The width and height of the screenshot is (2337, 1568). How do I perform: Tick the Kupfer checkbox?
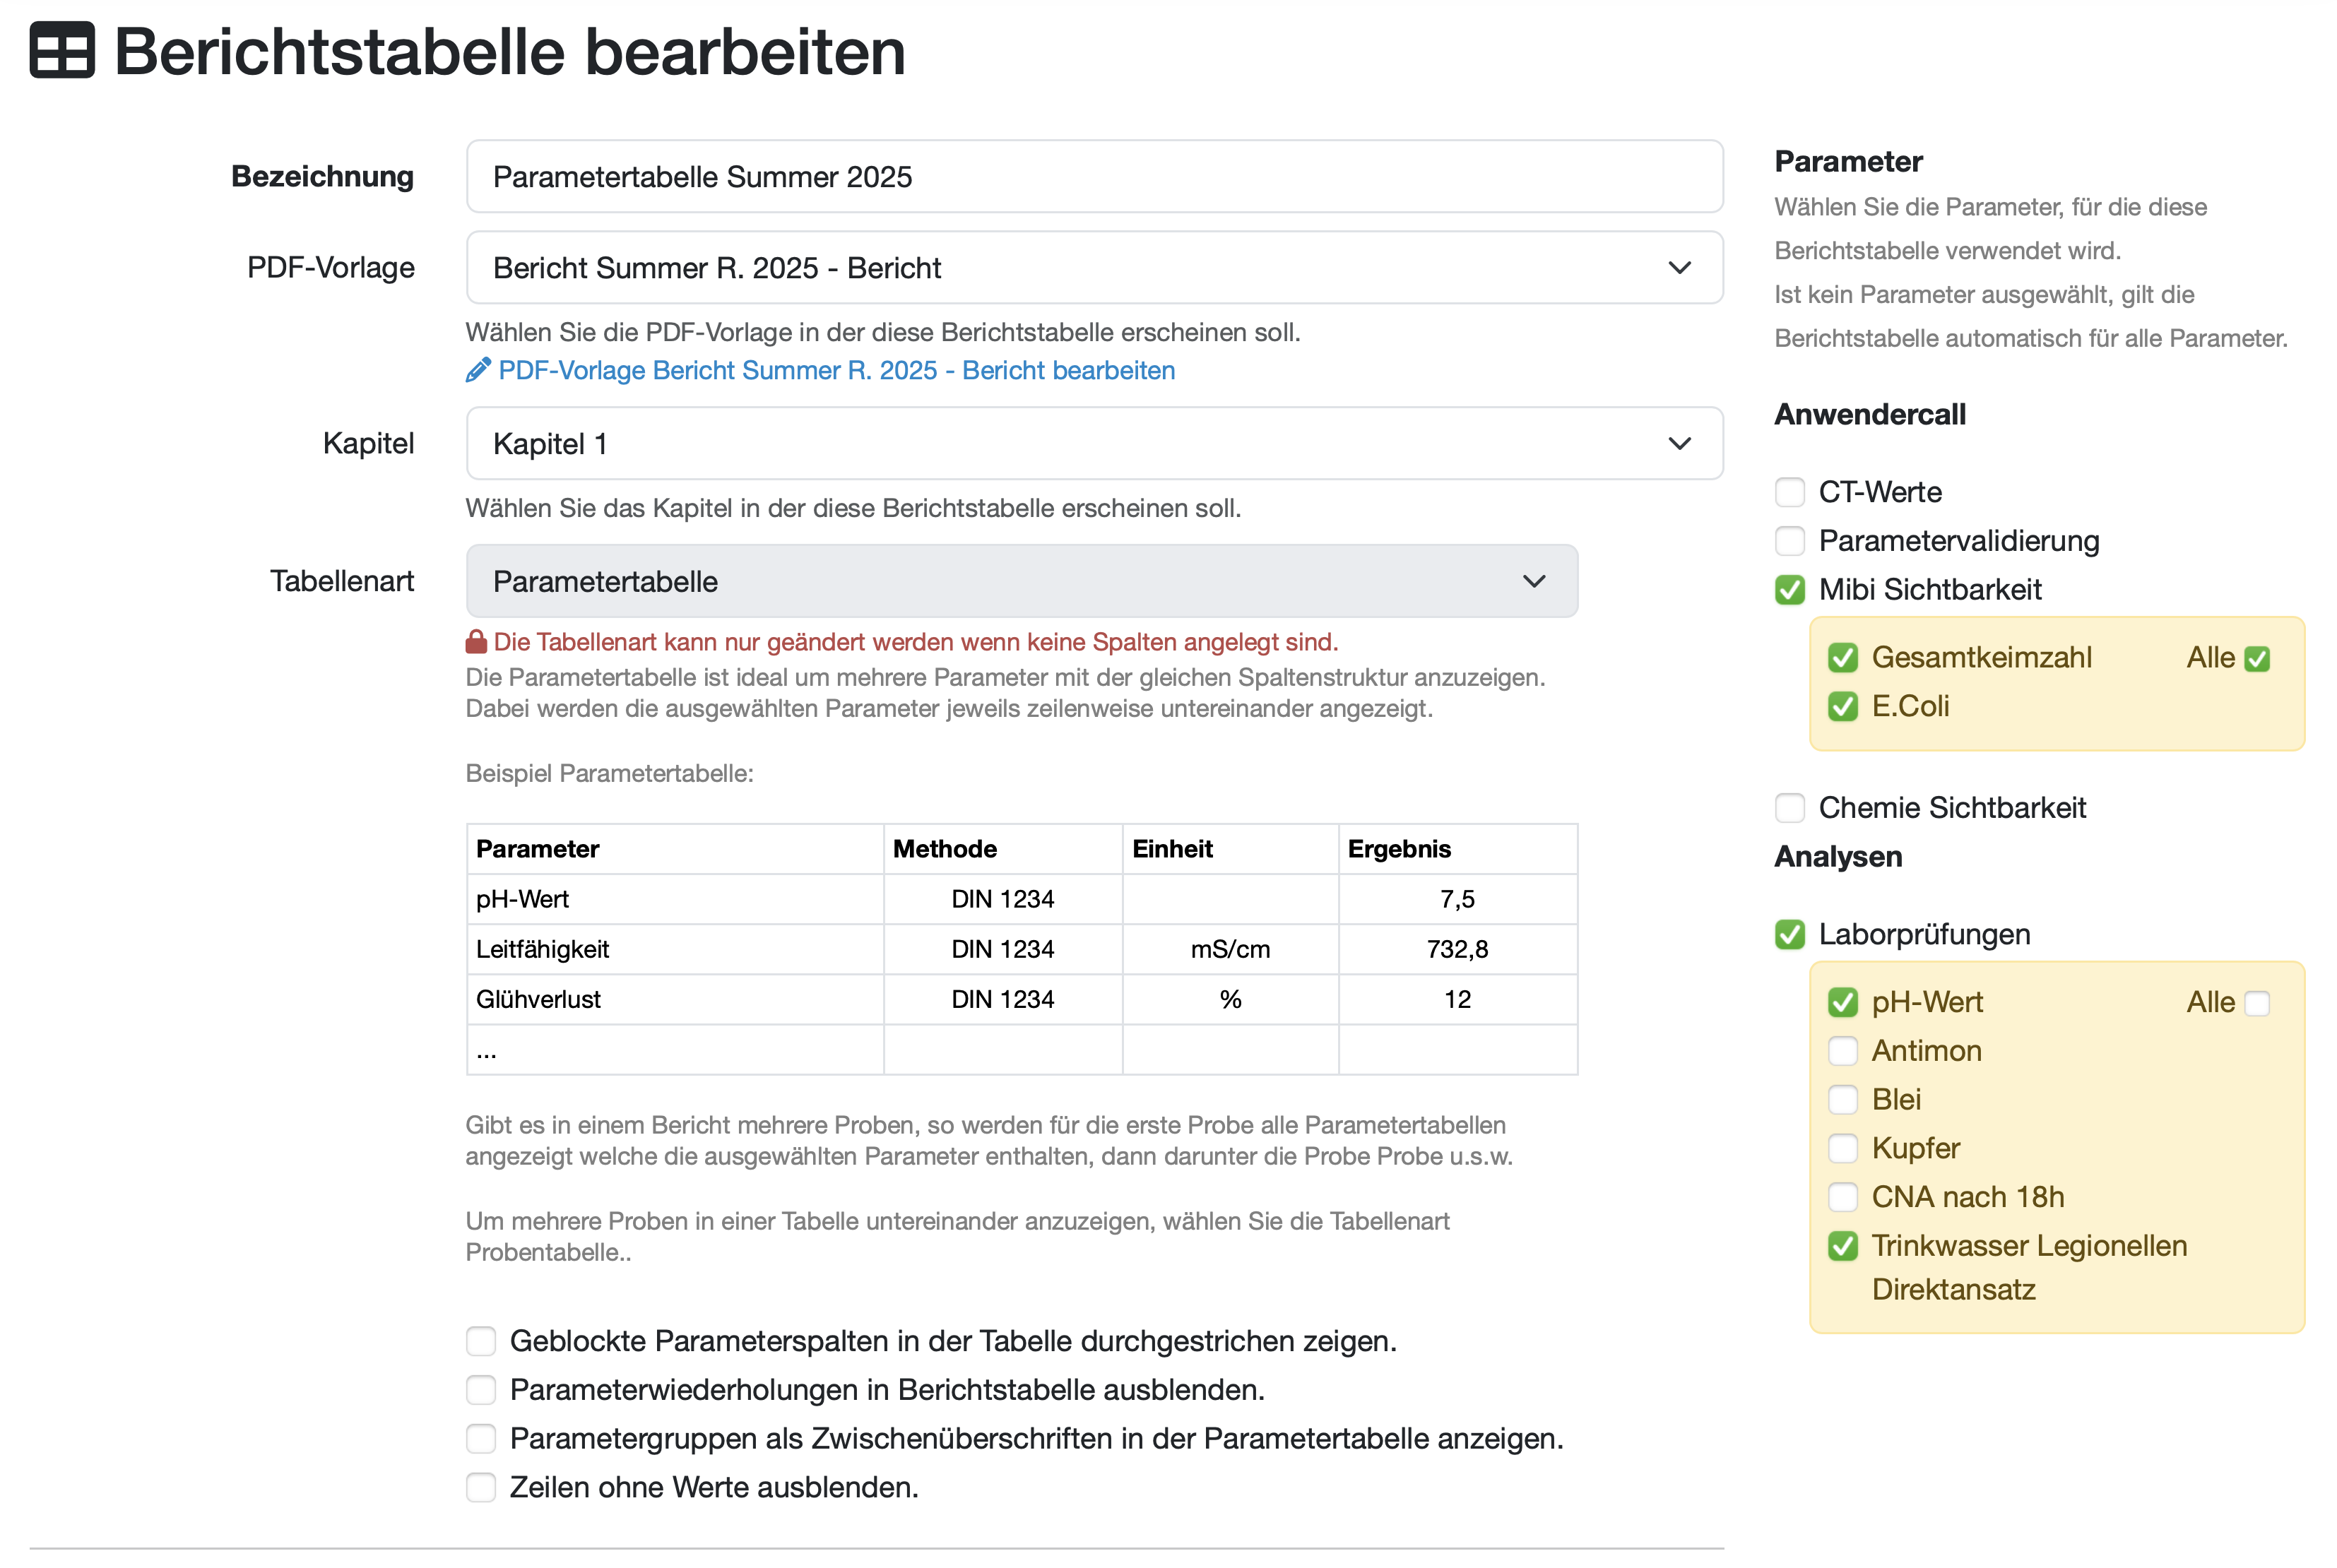[x=1842, y=1148]
